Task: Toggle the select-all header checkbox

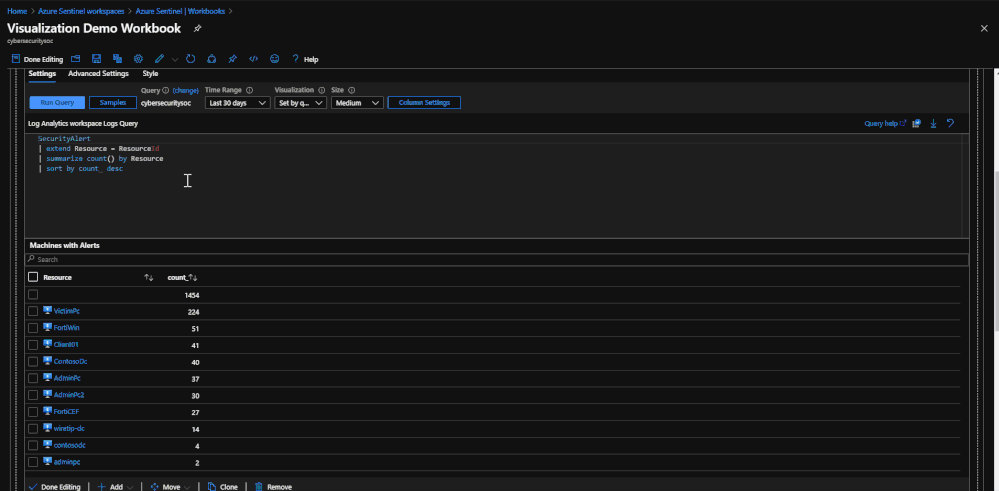Action: click(x=33, y=277)
